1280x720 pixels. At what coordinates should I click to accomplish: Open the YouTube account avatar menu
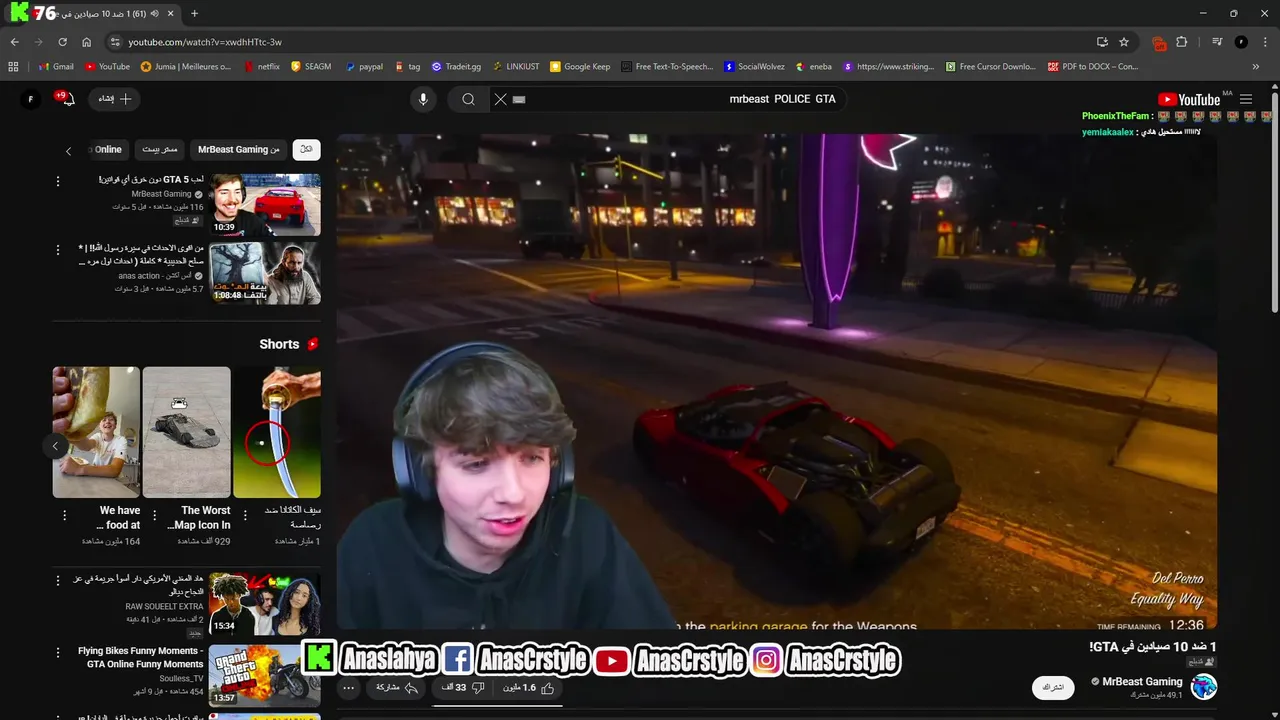click(x=30, y=99)
